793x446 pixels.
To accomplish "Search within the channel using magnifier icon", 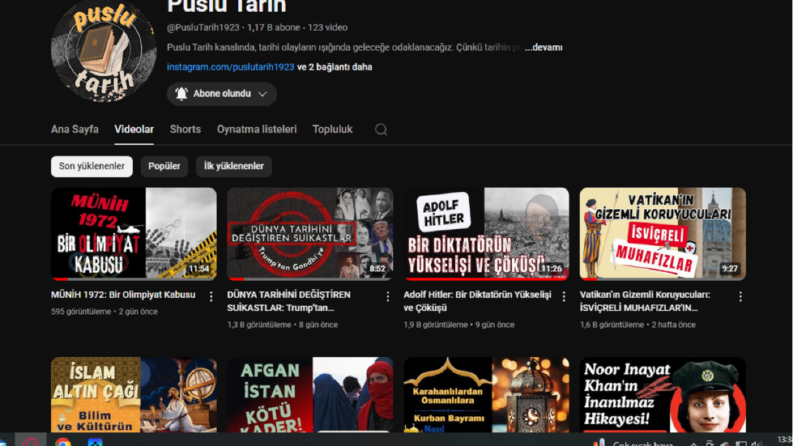I will 381,129.
